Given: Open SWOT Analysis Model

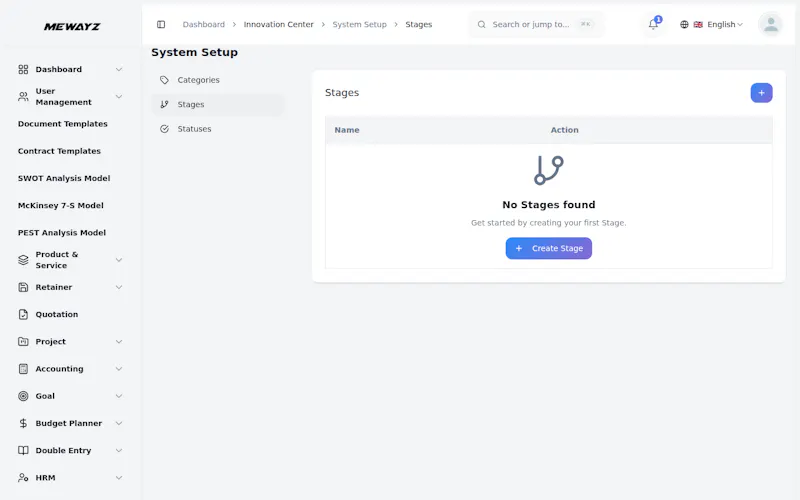Looking at the screenshot, I should click(x=64, y=178).
